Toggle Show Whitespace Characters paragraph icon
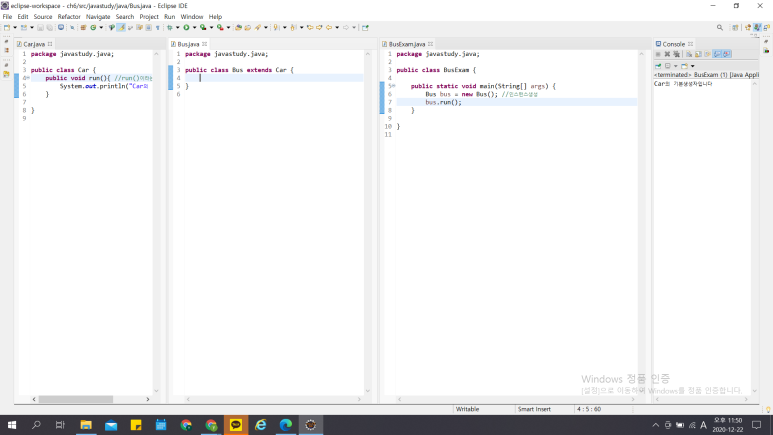Image resolution: width=773 pixels, height=435 pixels. (x=158, y=28)
